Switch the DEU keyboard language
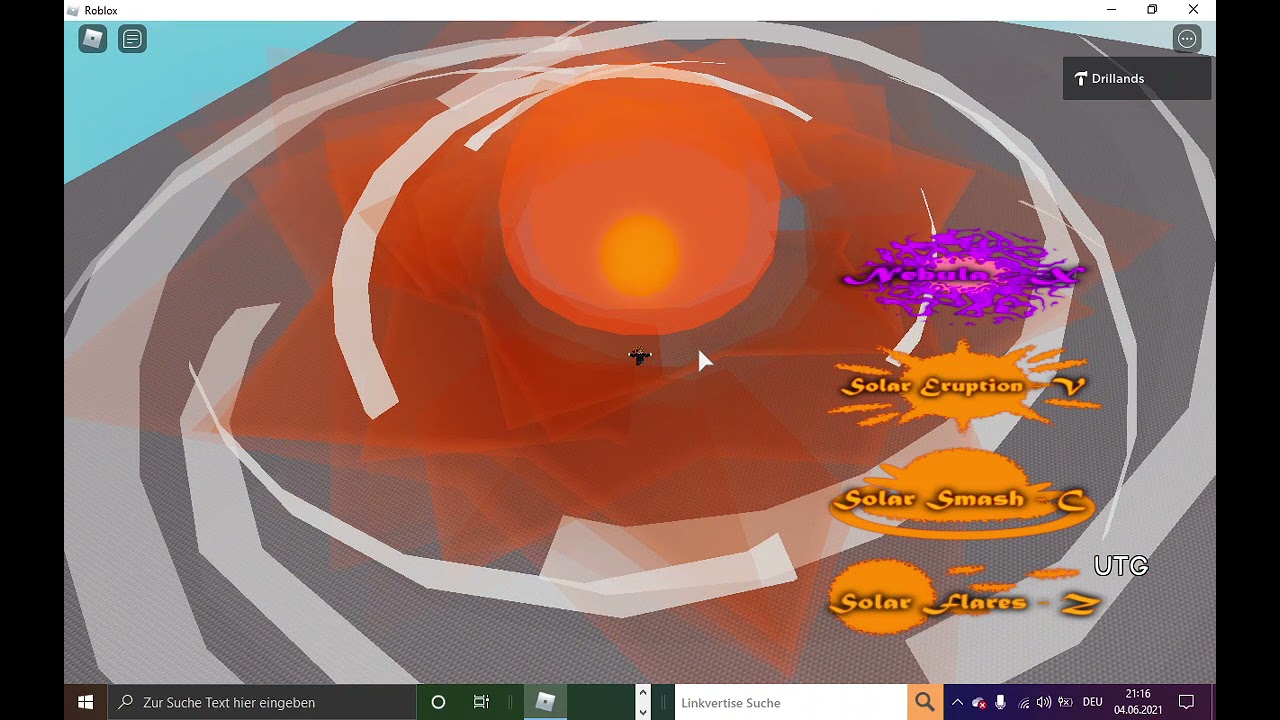Image resolution: width=1280 pixels, height=720 pixels. 1093,703
